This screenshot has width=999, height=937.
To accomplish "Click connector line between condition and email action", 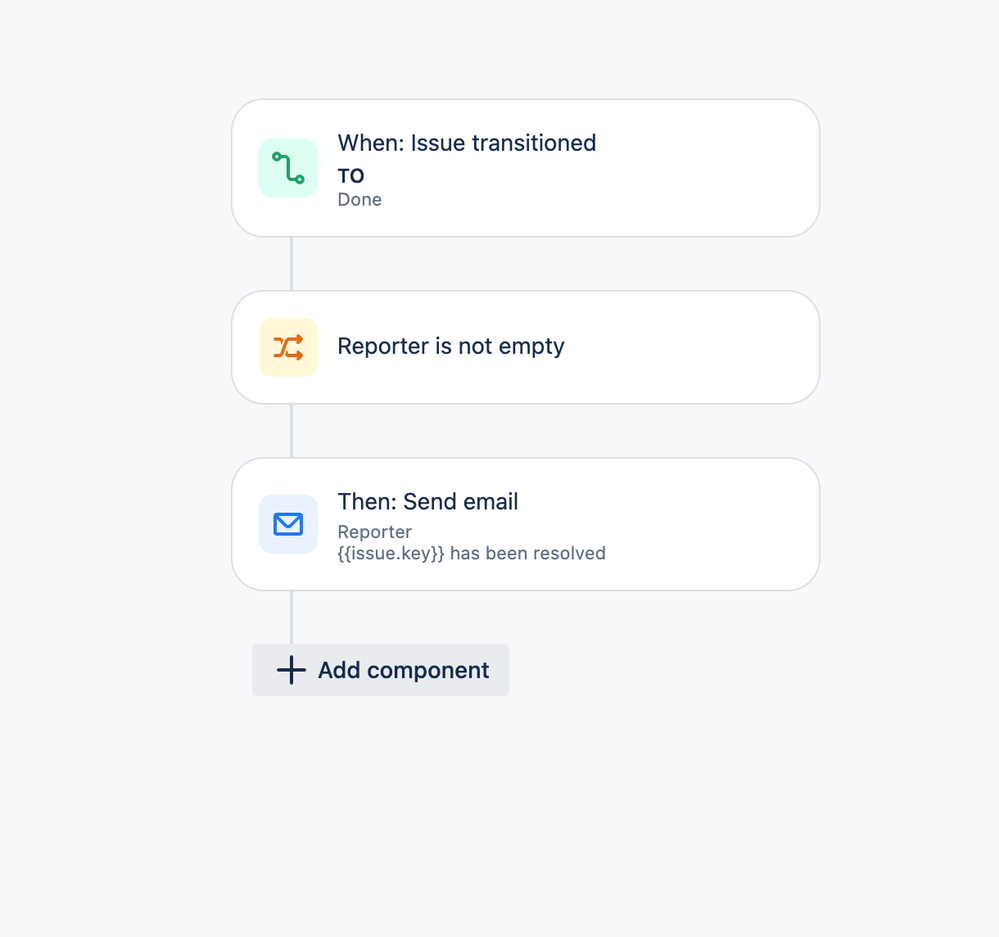I will pos(291,431).
